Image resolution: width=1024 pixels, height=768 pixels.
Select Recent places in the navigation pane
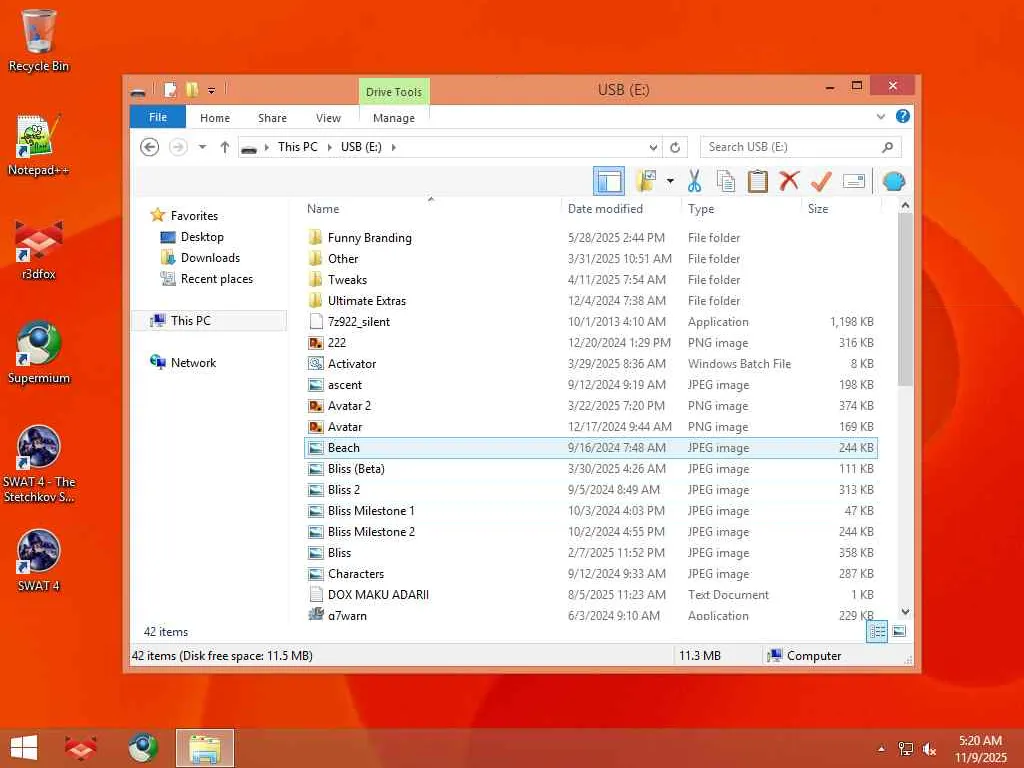pyautogui.click(x=216, y=279)
